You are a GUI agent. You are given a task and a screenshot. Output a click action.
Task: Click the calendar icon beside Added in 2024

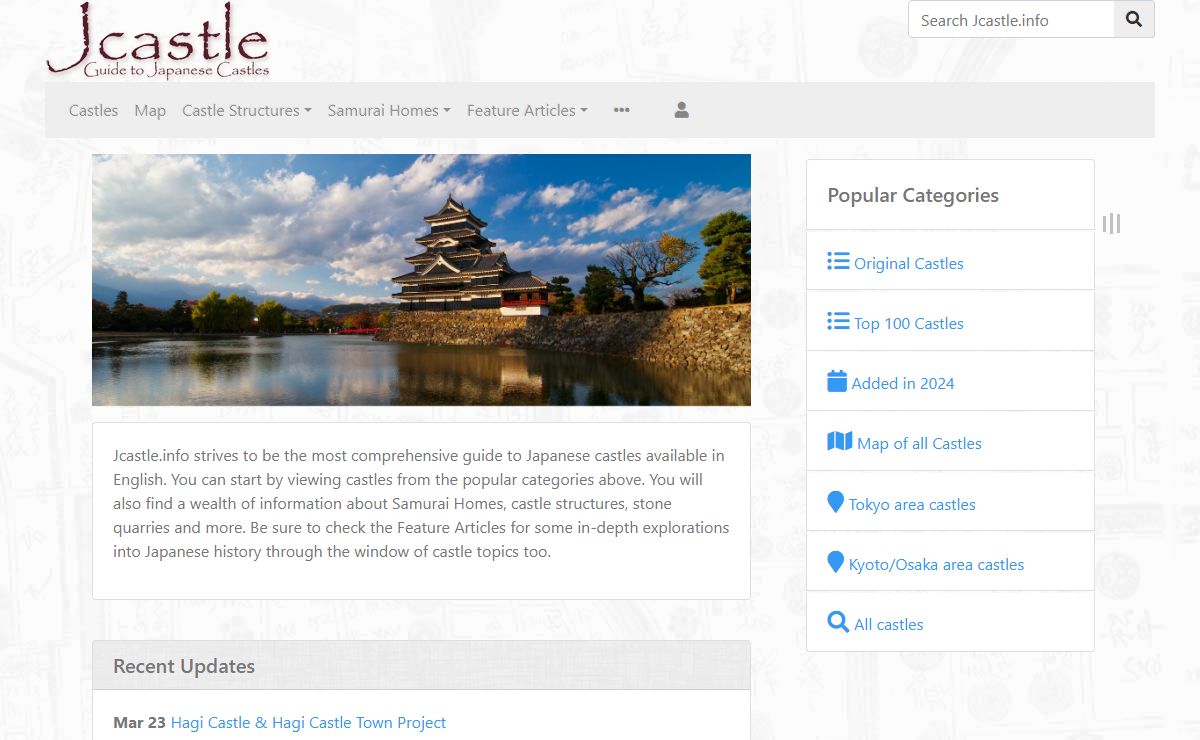coord(837,381)
